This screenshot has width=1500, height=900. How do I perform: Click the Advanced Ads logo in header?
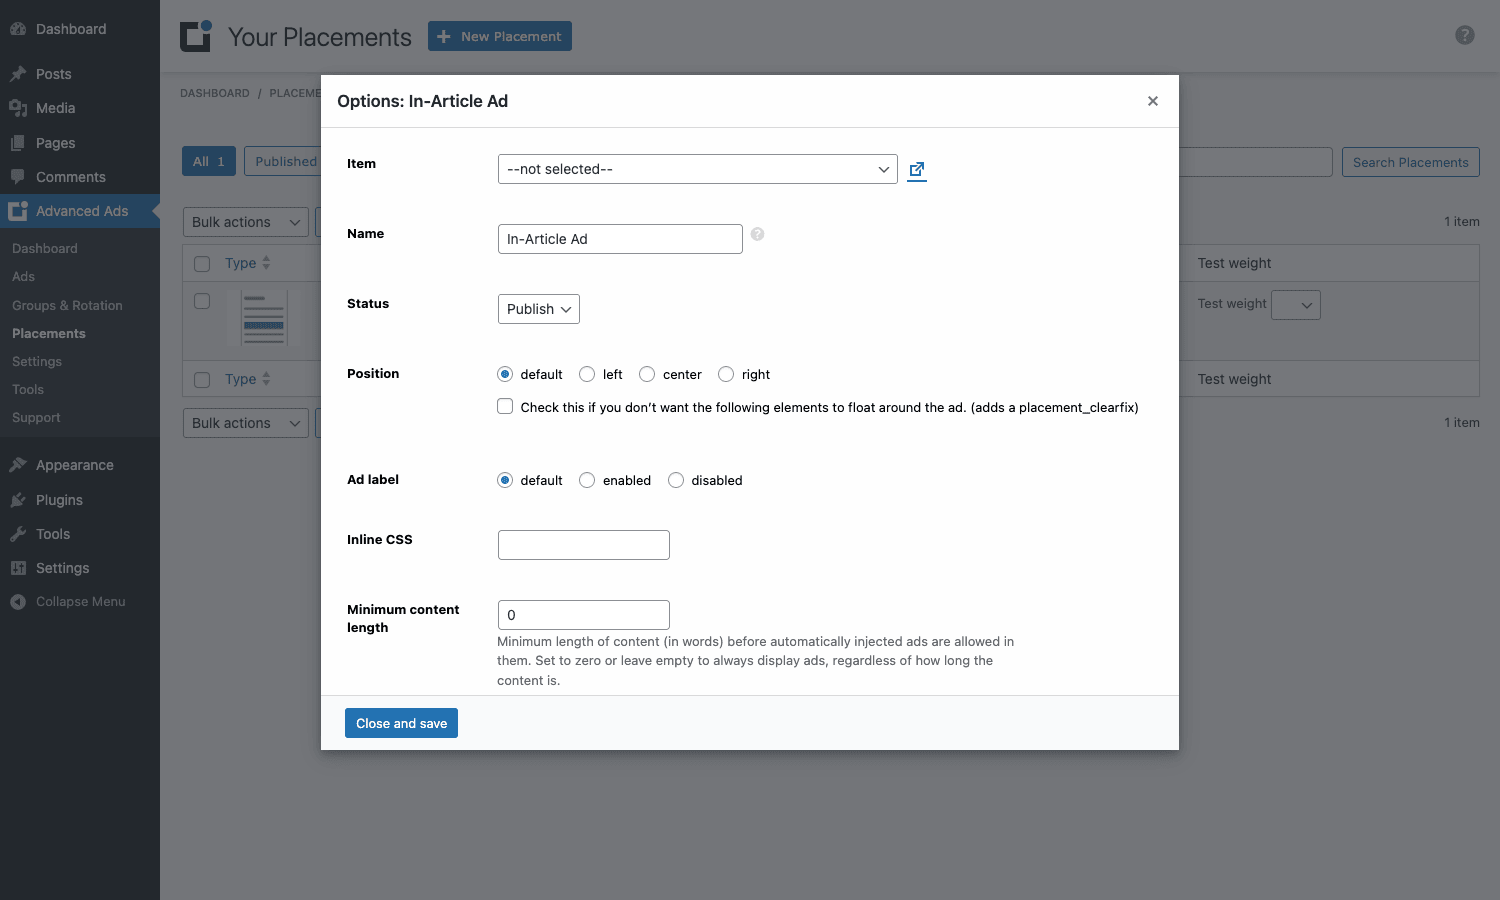196,36
